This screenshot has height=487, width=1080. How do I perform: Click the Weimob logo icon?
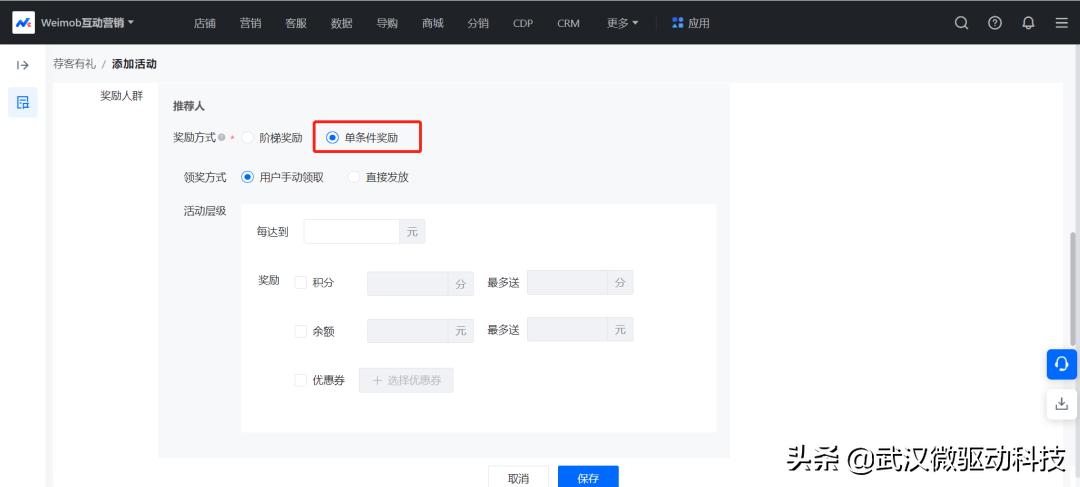click(23, 23)
